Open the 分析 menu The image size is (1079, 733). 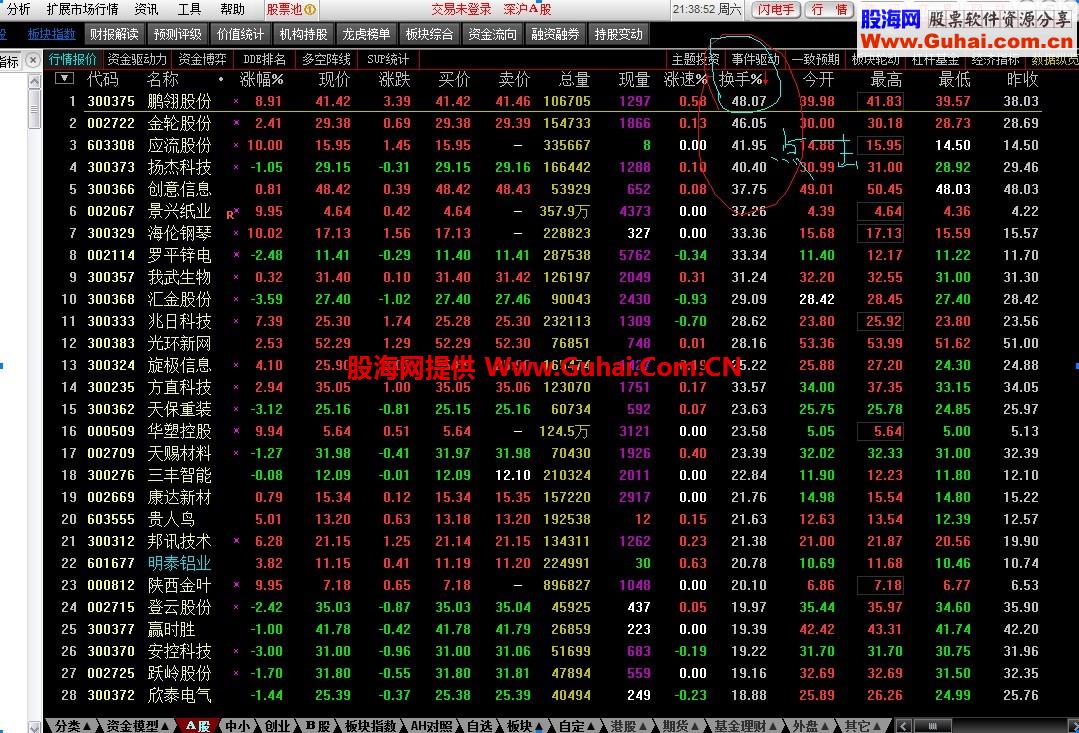pyautogui.click(x=19, y=10)
